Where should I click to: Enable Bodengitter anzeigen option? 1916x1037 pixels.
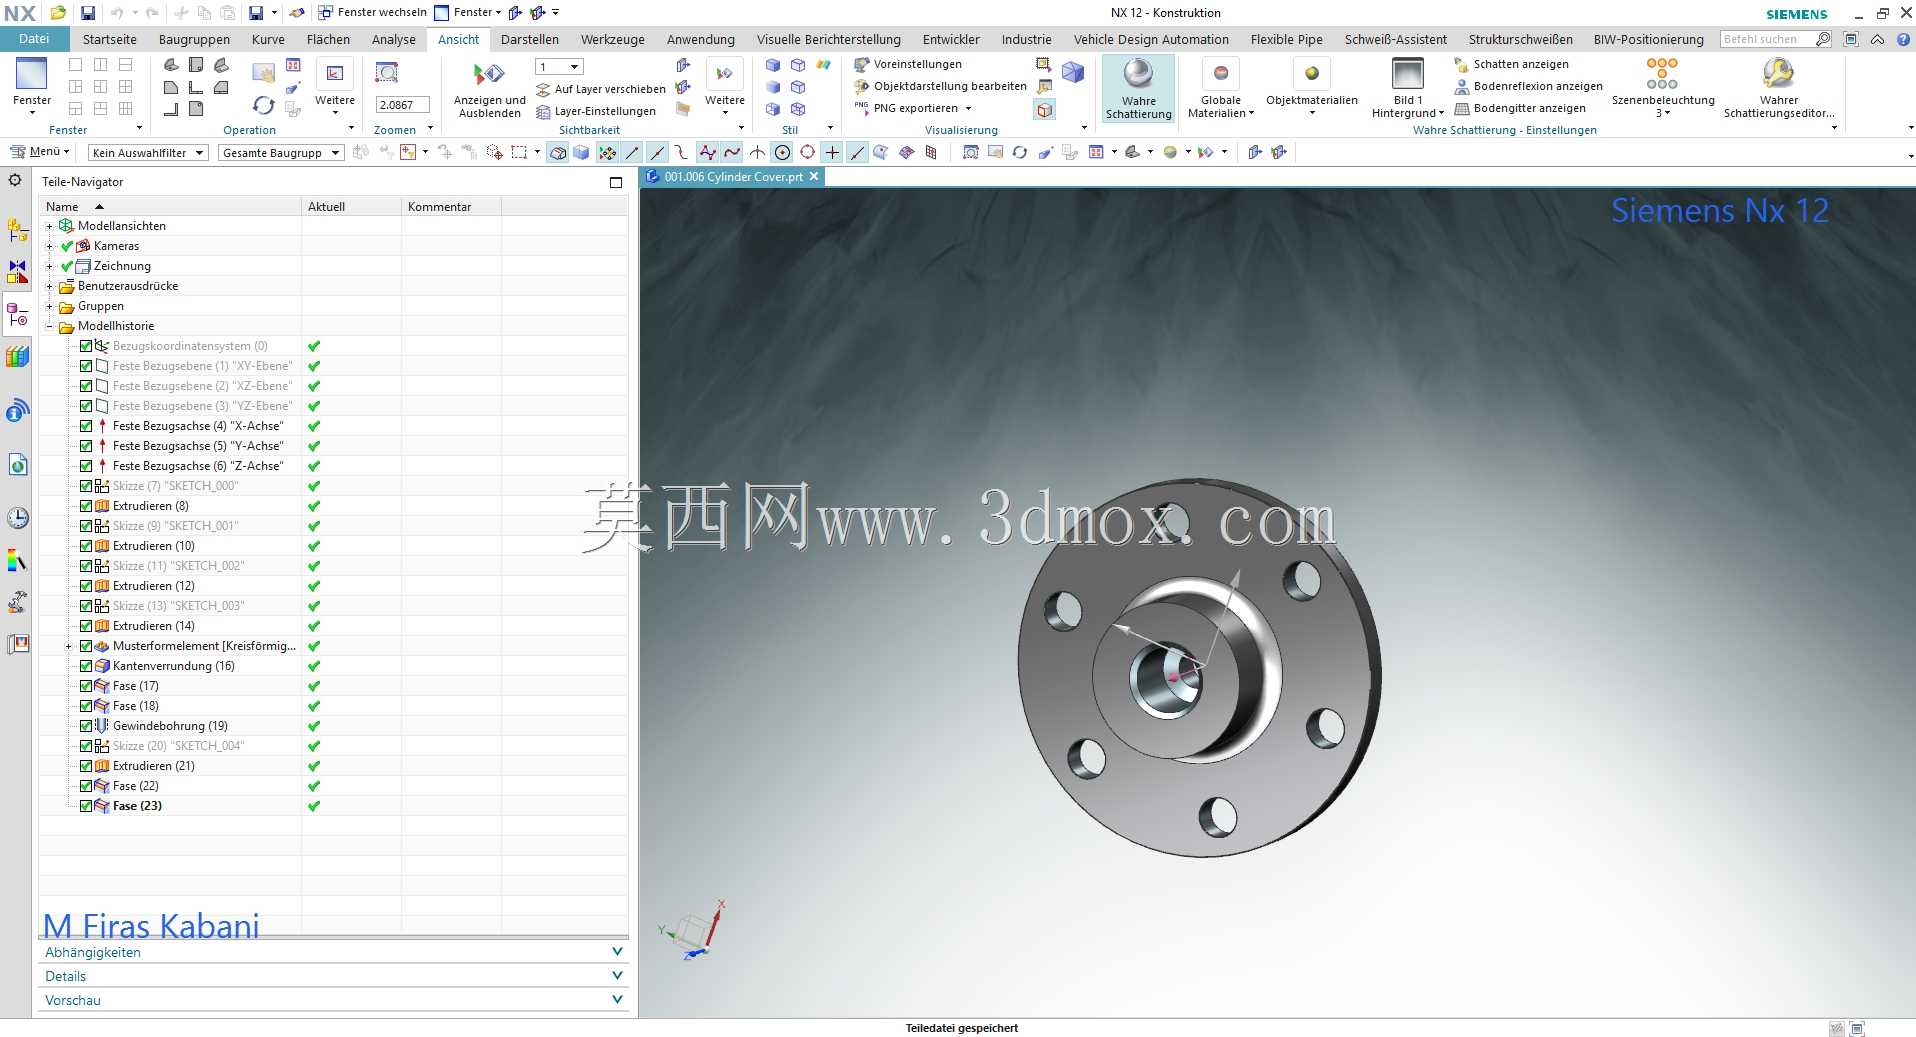[1520, 108]
